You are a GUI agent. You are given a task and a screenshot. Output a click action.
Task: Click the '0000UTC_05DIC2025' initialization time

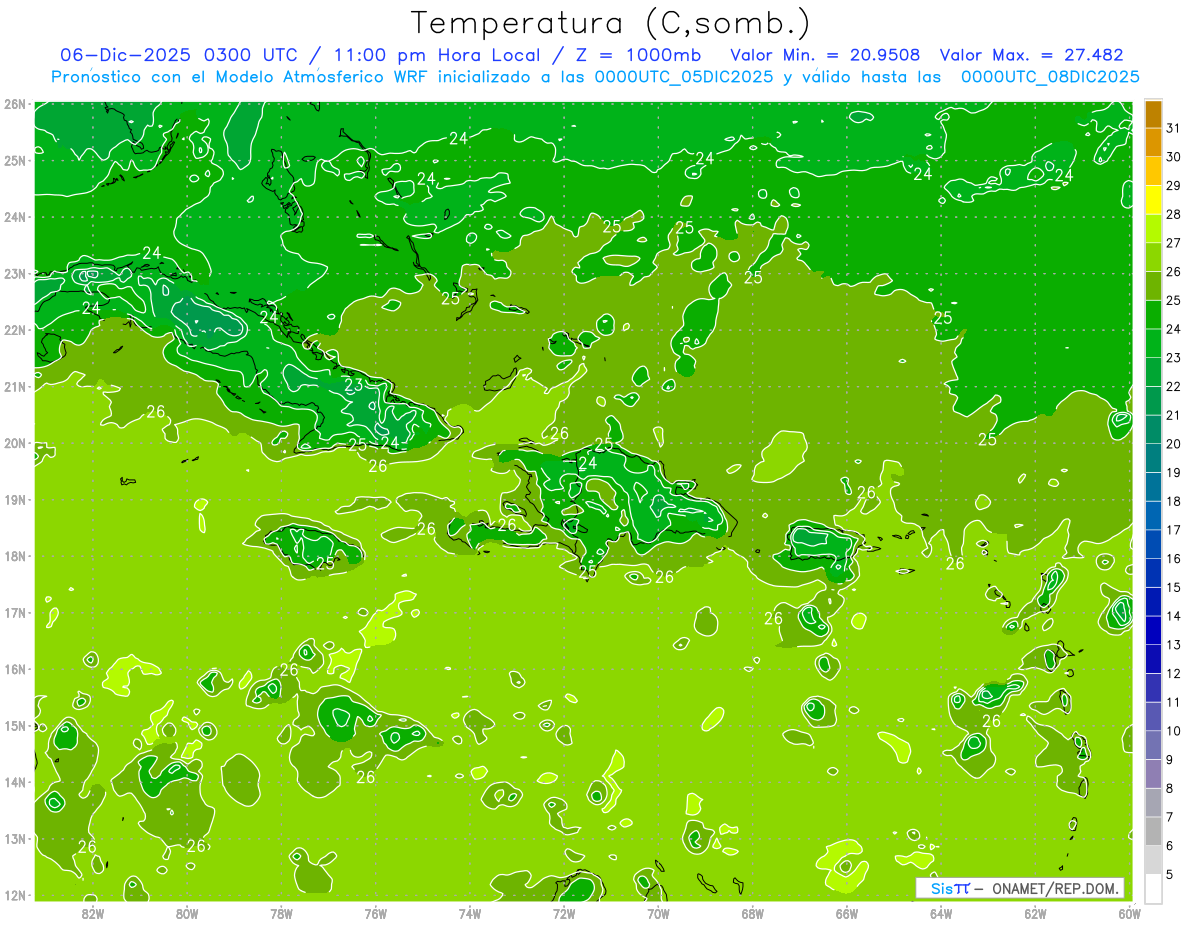click(x=684, y=77)
